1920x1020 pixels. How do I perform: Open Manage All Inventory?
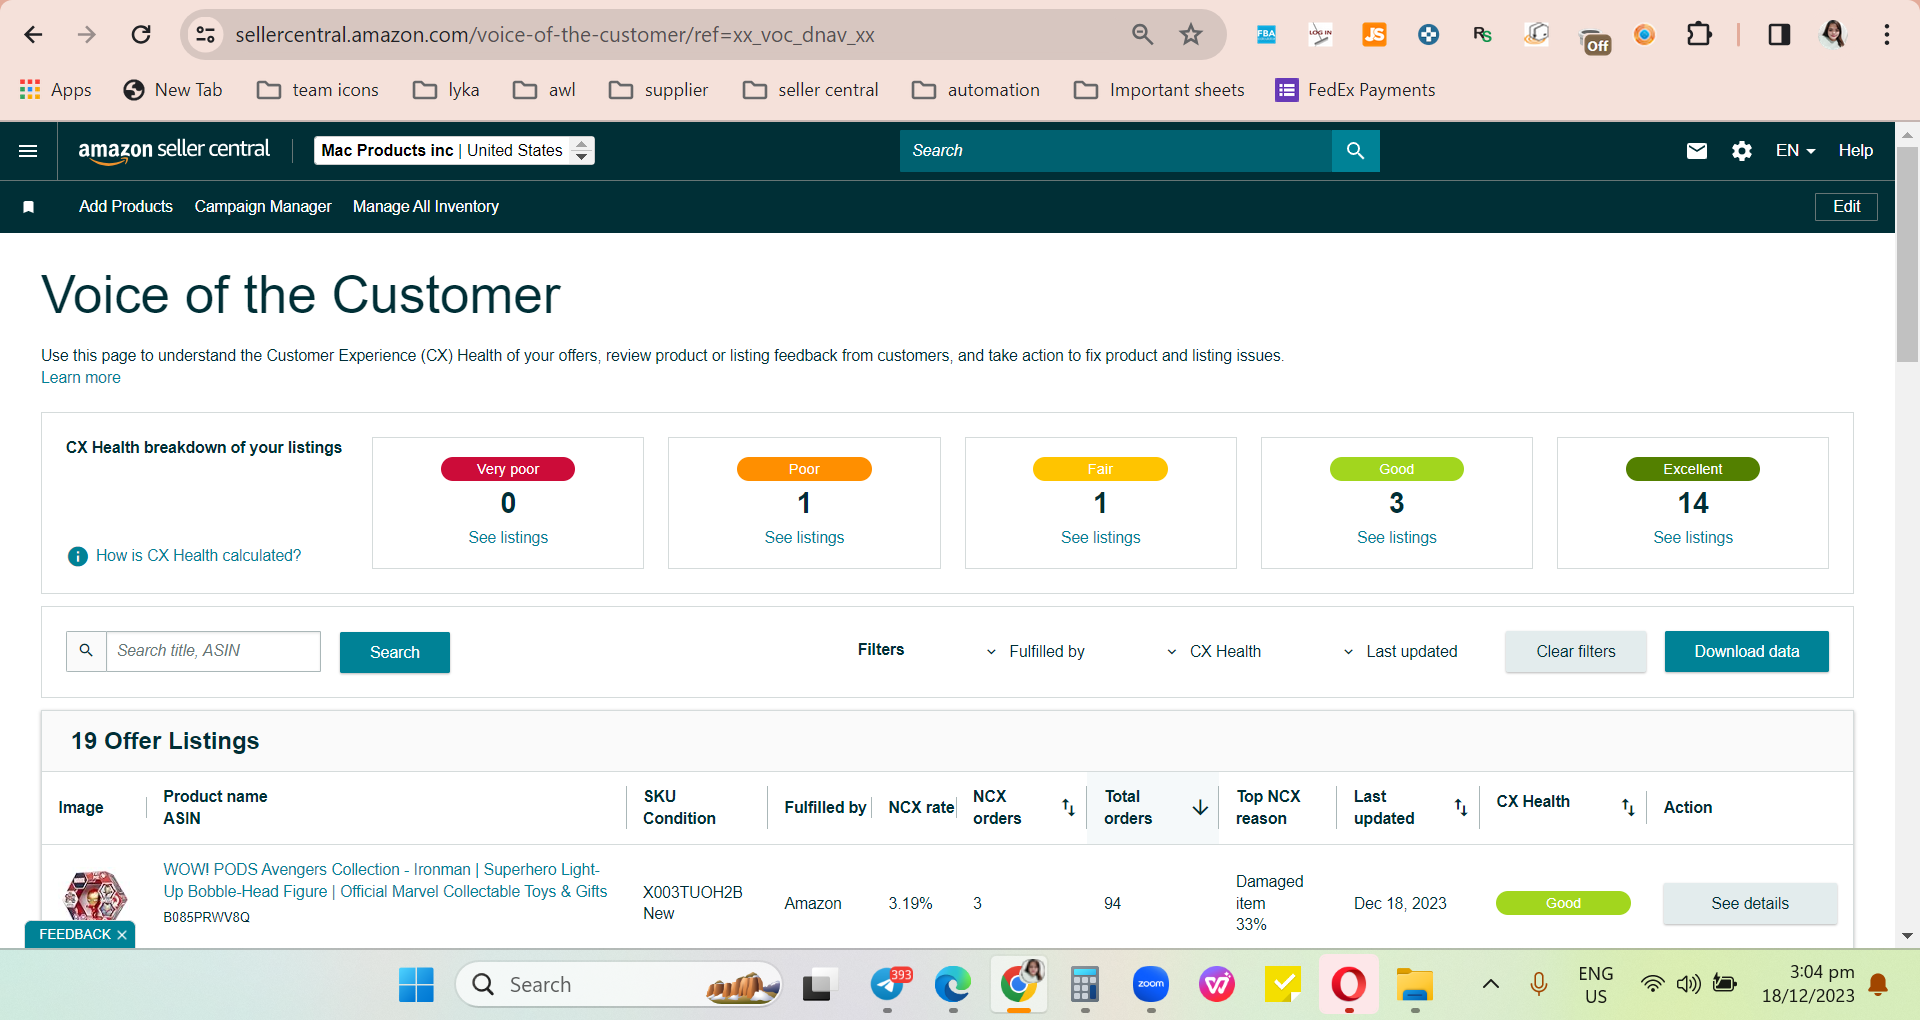click(426, 207)
